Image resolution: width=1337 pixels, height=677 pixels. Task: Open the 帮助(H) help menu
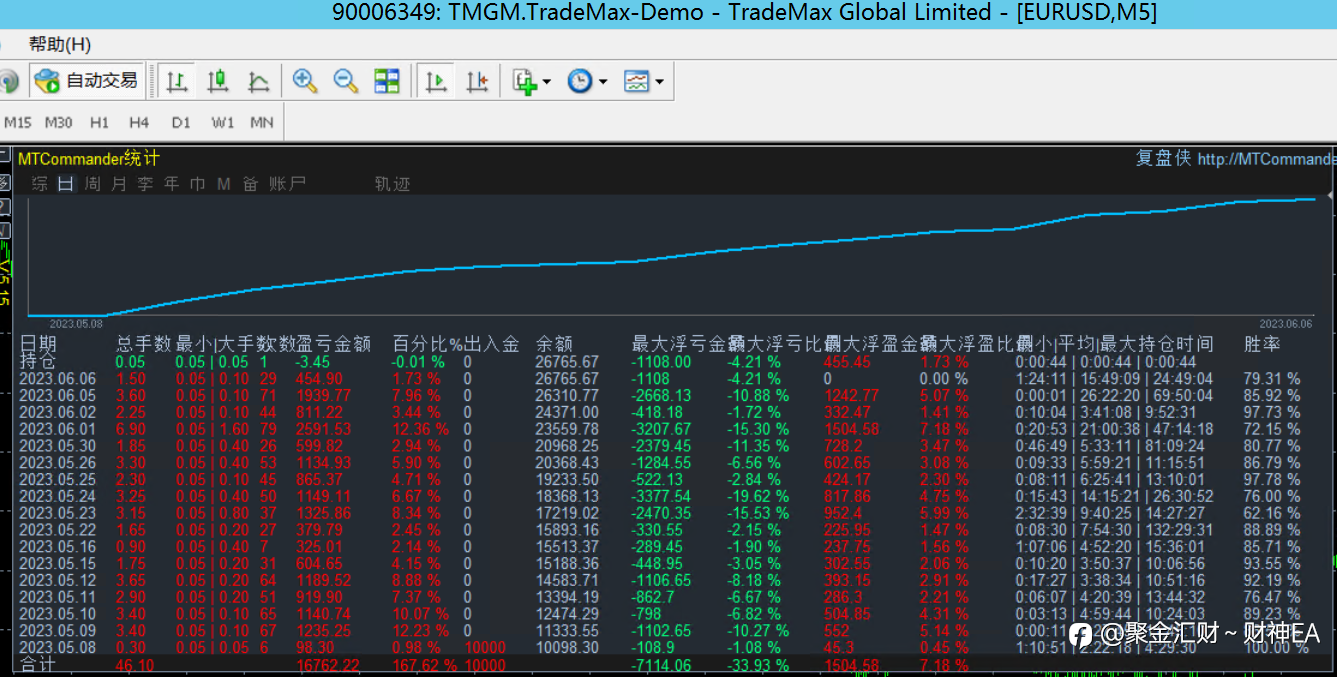59,44
